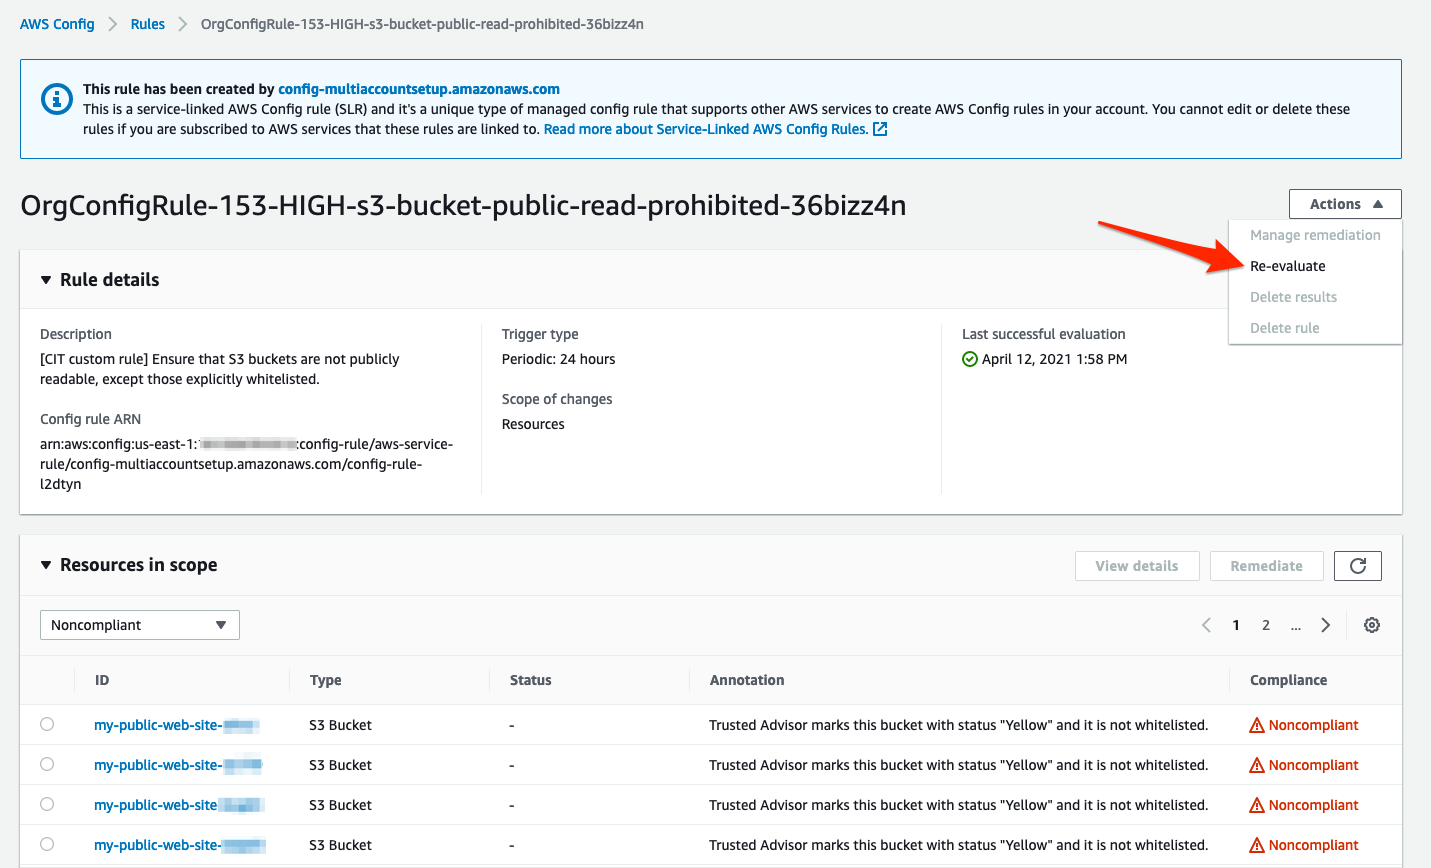
Task: Click Delete rule menu entry
Action: [1285, 328]
